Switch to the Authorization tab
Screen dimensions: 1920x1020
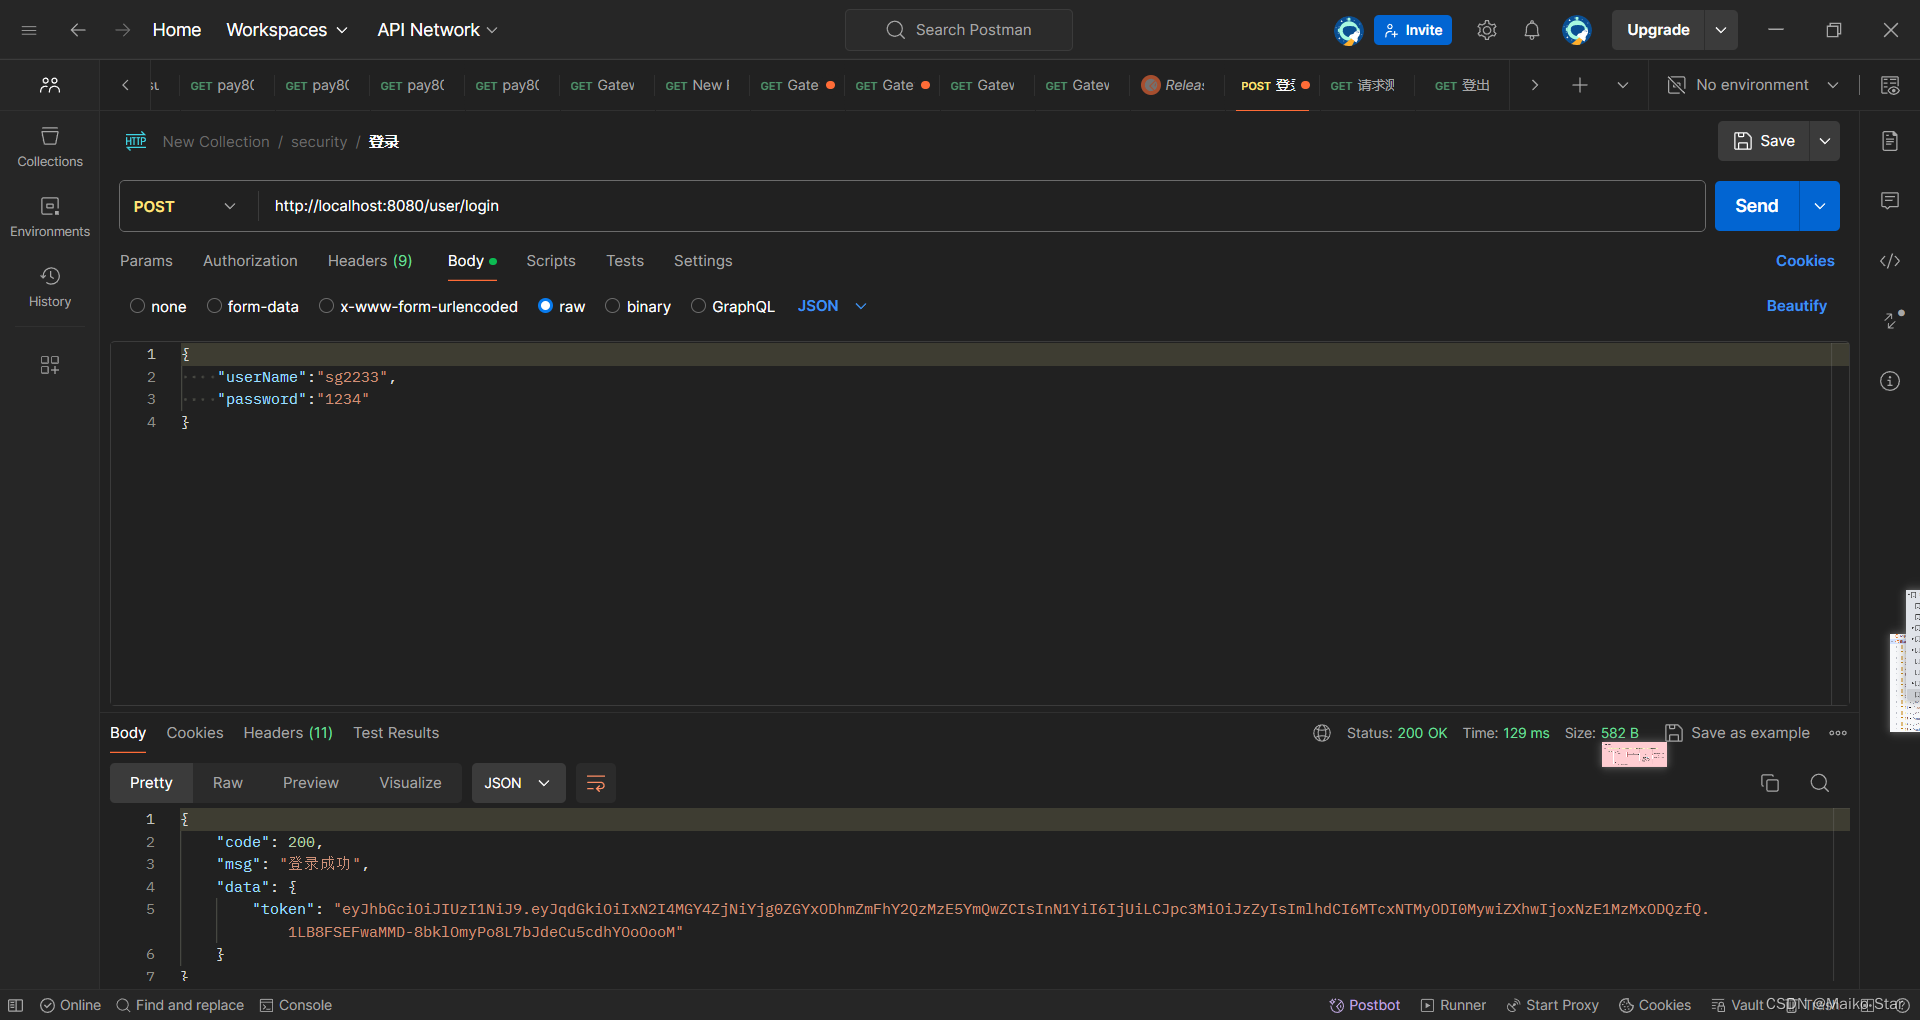[x=250, y=261]
